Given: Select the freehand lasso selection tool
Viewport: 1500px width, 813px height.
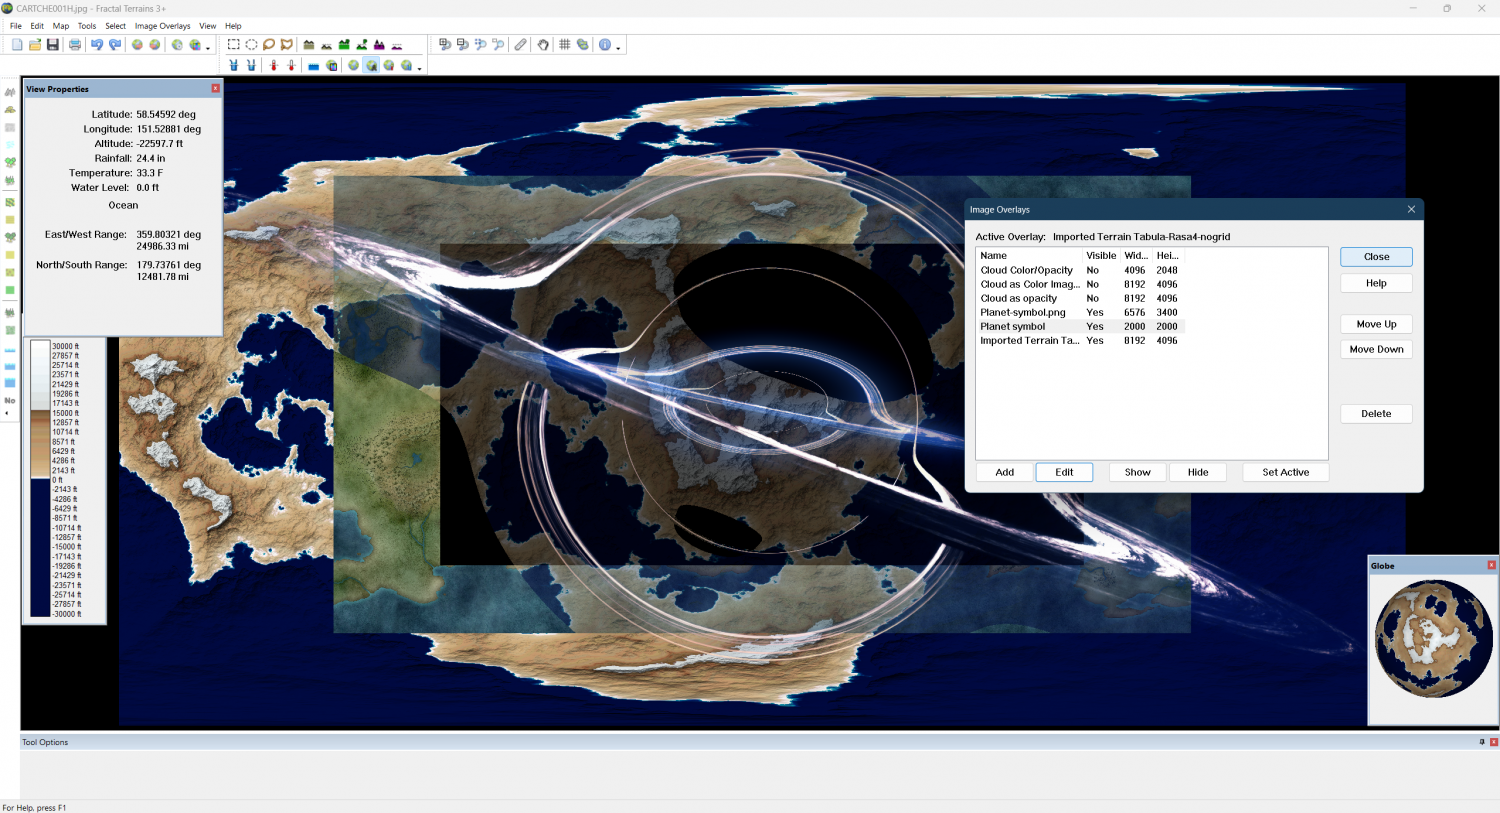Looking at the screenshot, I should point(269,45).
